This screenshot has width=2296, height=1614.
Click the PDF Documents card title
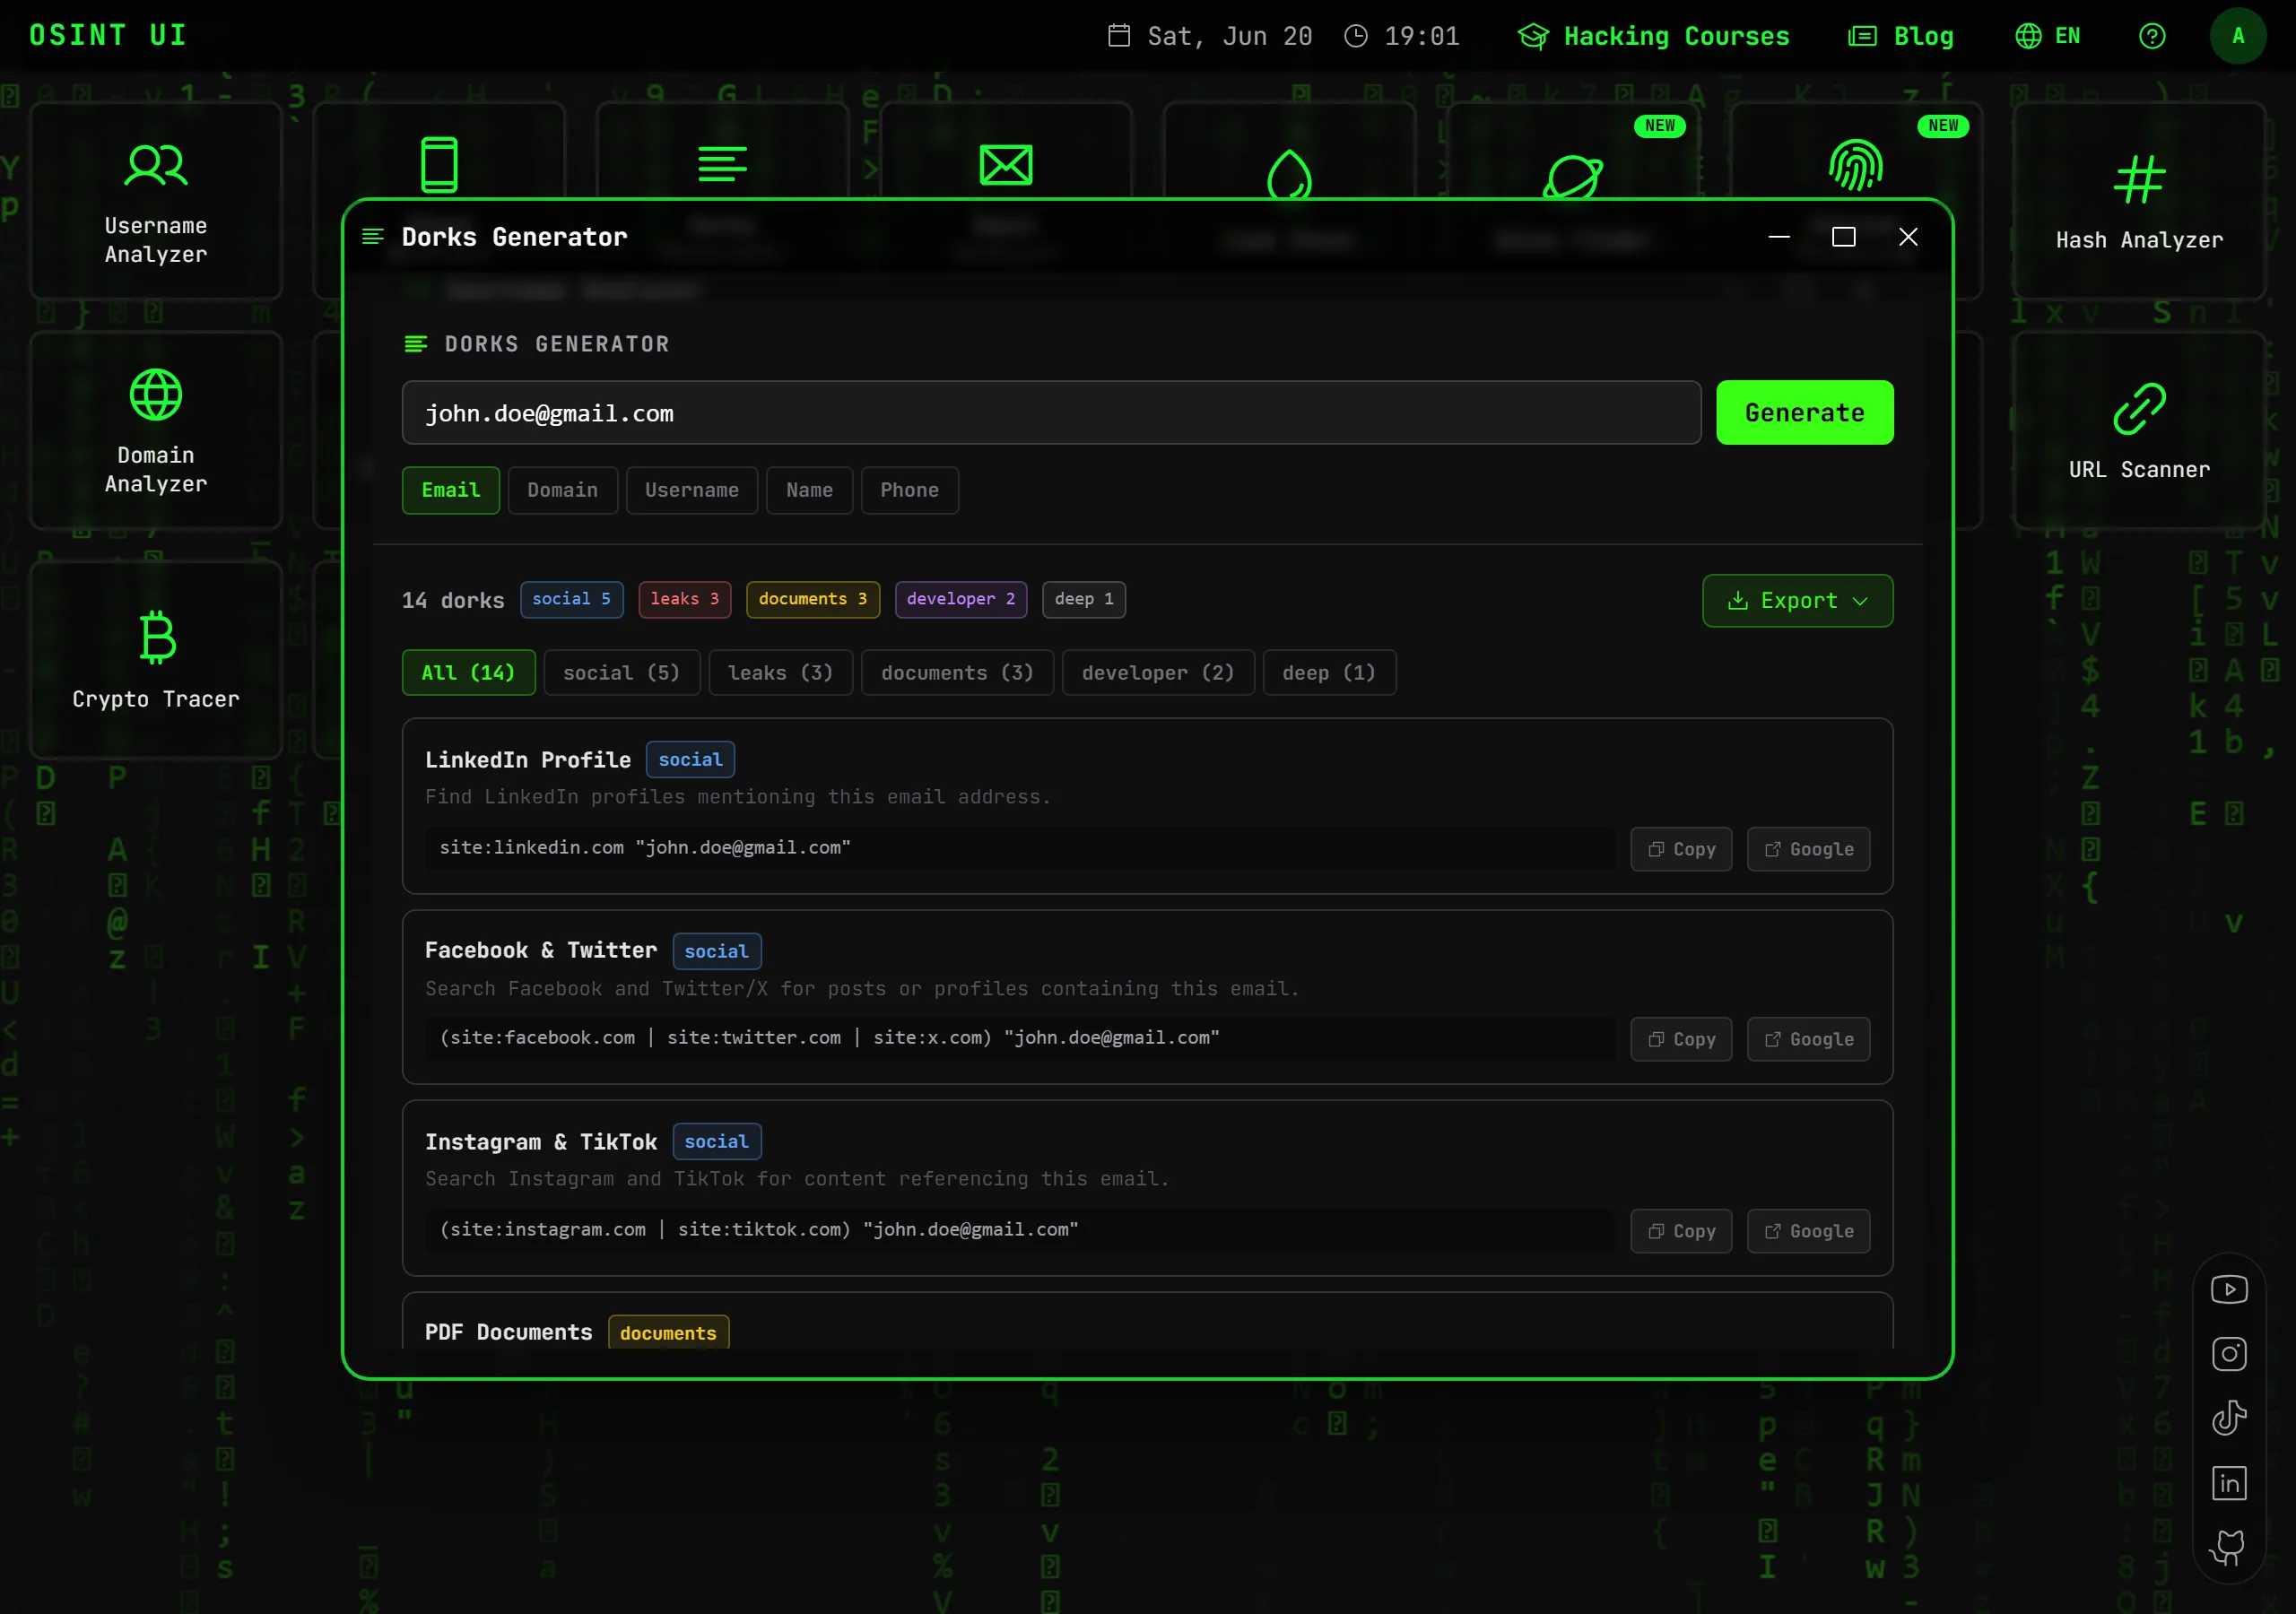508,1332
